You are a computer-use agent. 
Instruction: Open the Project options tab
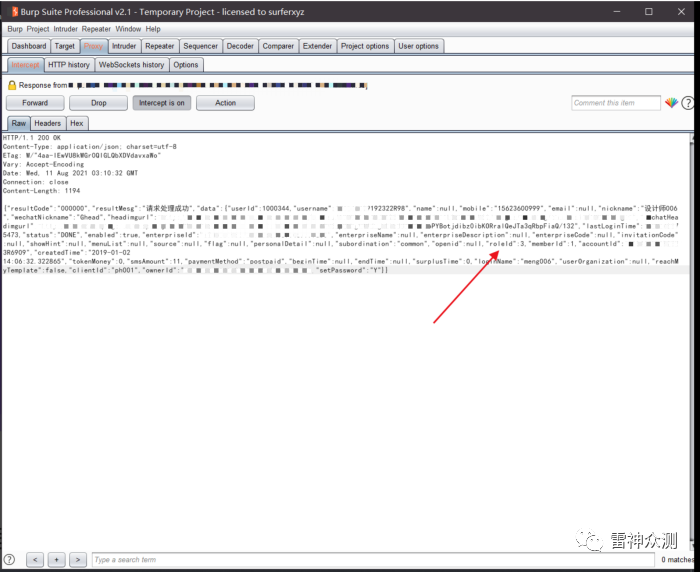click(365, 46)
